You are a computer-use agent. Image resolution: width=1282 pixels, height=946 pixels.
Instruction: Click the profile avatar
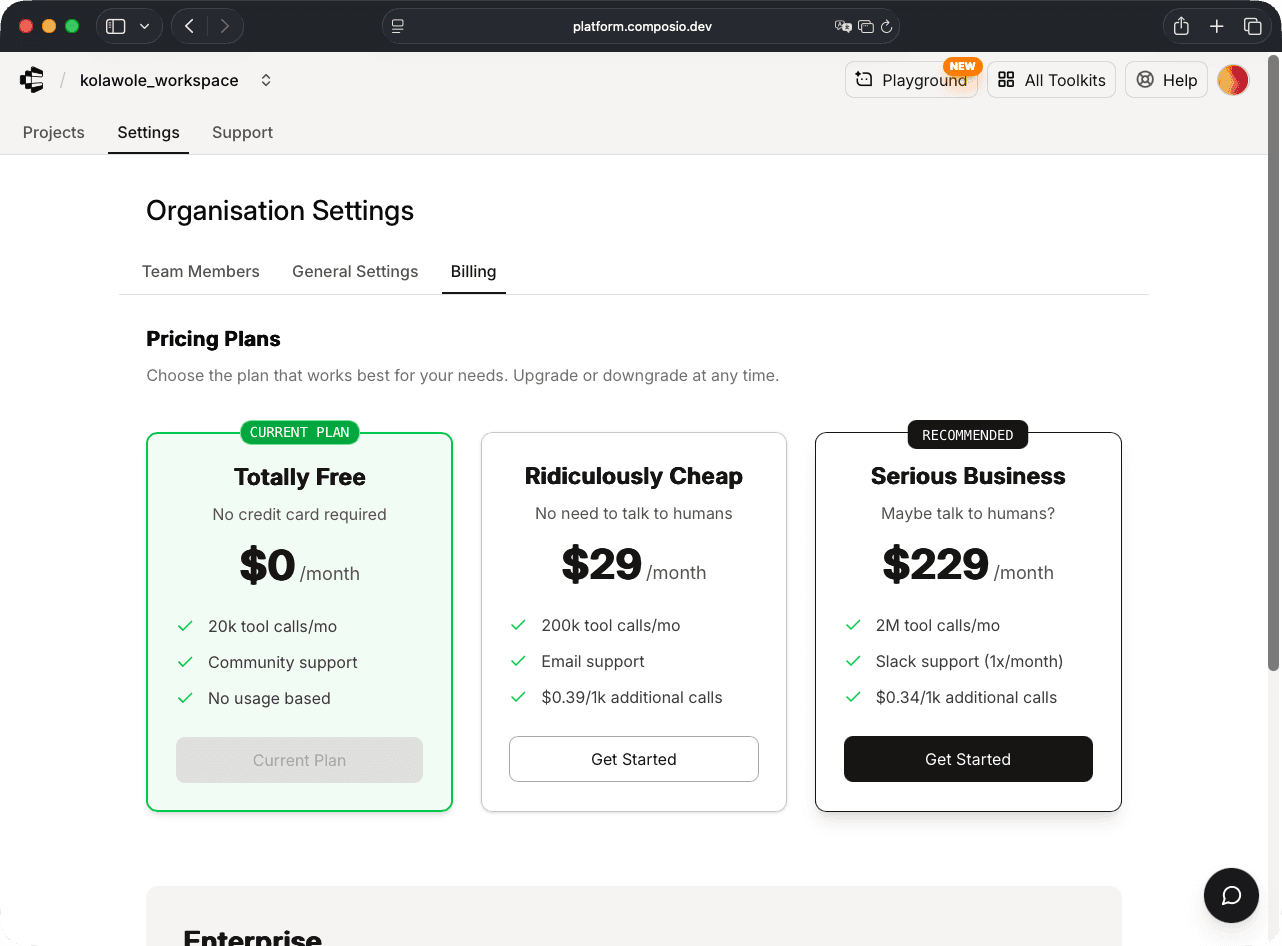pos(1233,79)
